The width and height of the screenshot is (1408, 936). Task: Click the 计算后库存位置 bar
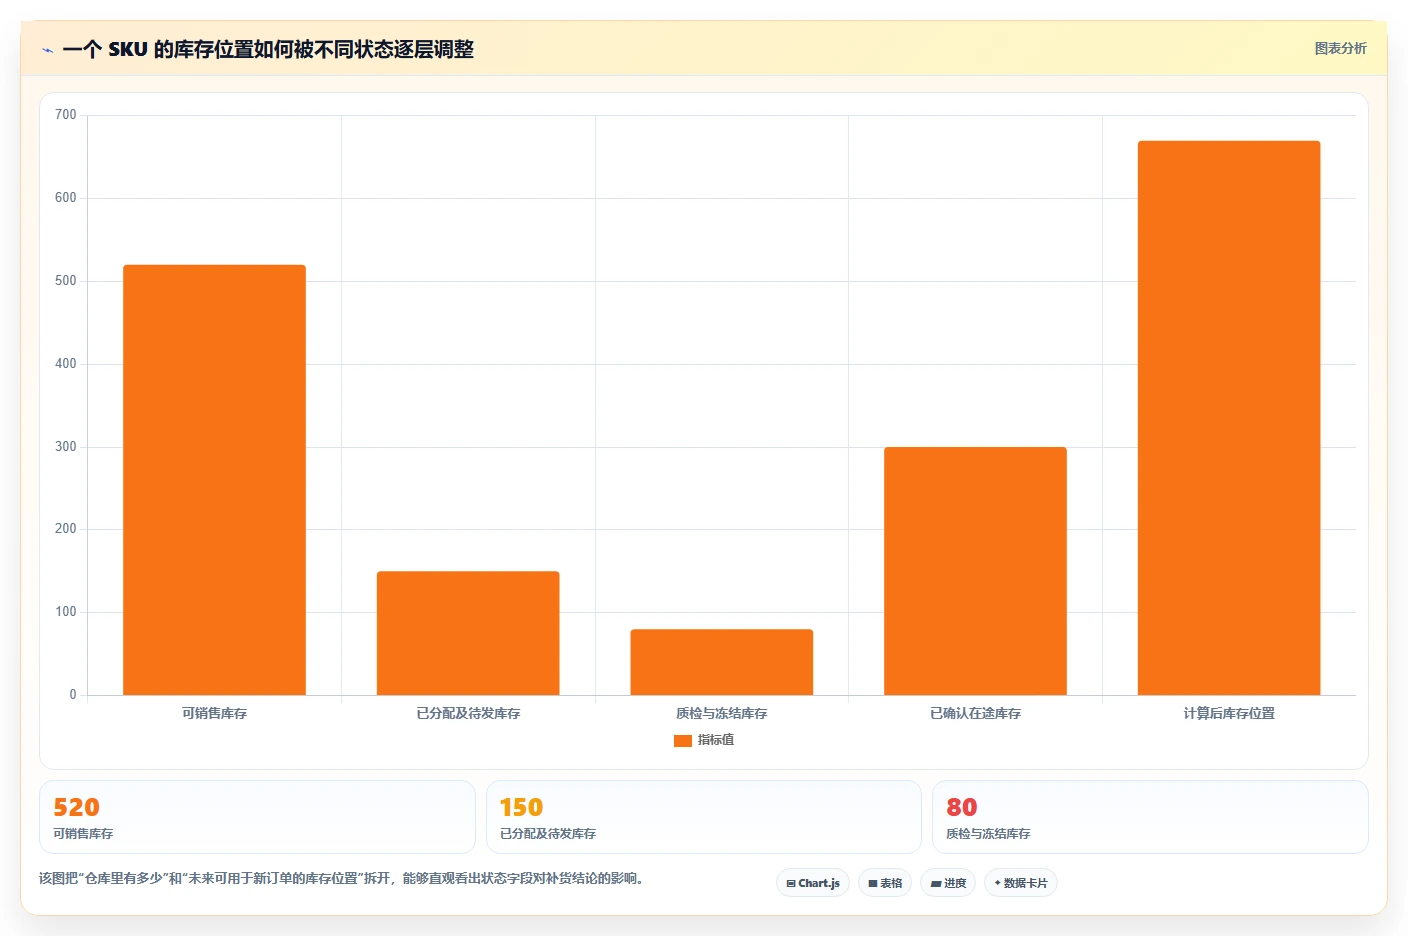(x=1229, y=418)
